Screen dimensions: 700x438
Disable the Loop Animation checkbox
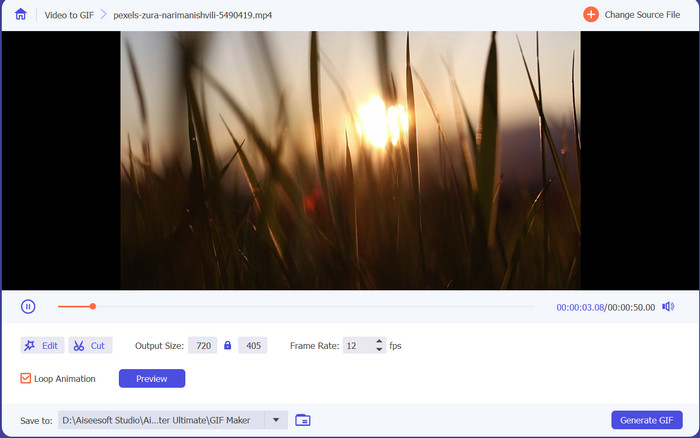[26, 379]
